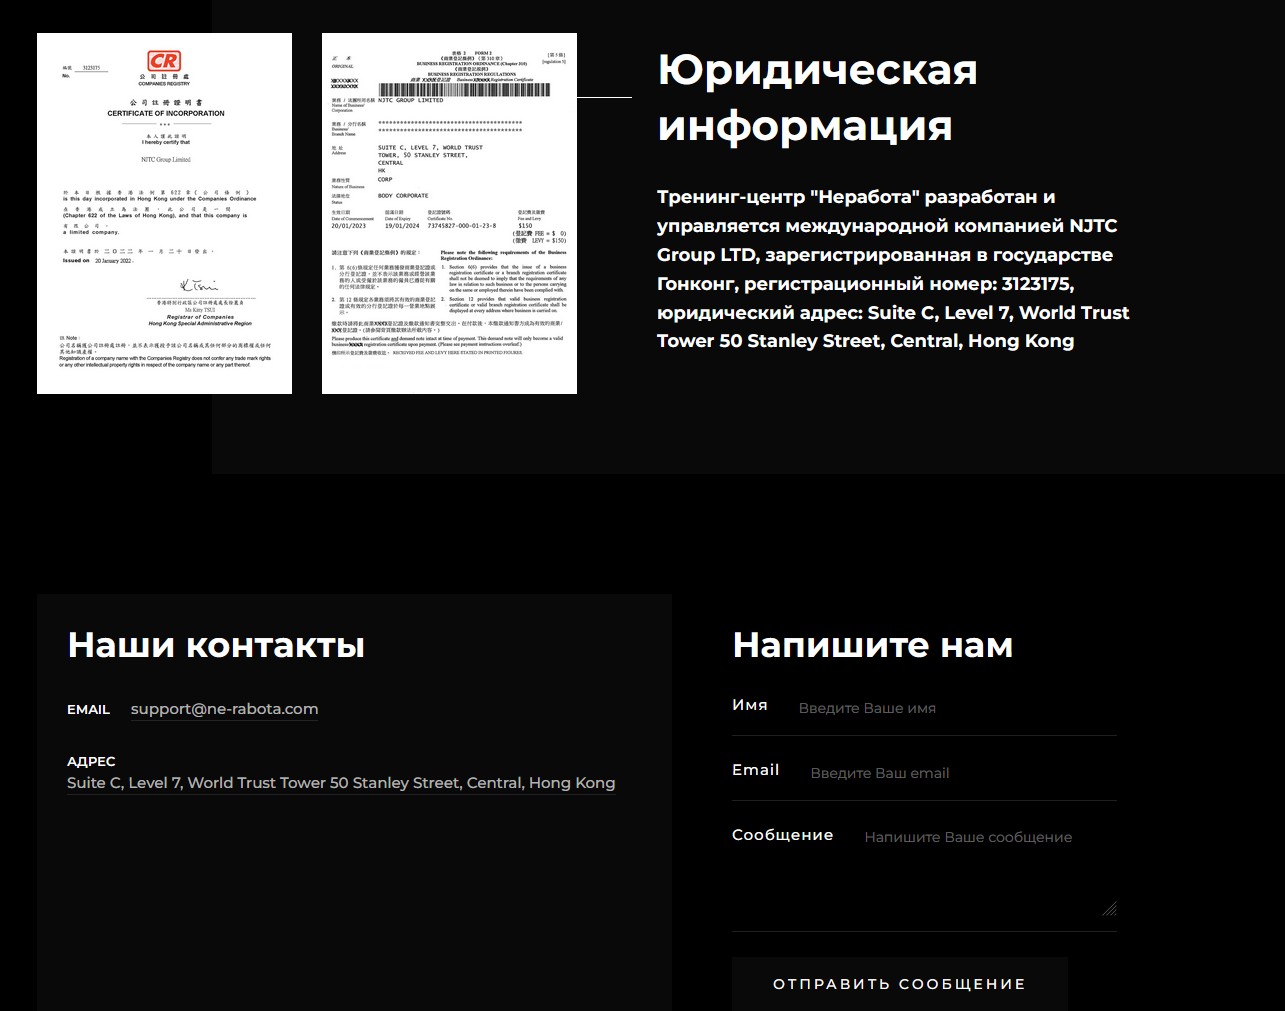
Task: Click the legal paragraph mentioning NJTC Group LTD
Action: tap(893, 269)
